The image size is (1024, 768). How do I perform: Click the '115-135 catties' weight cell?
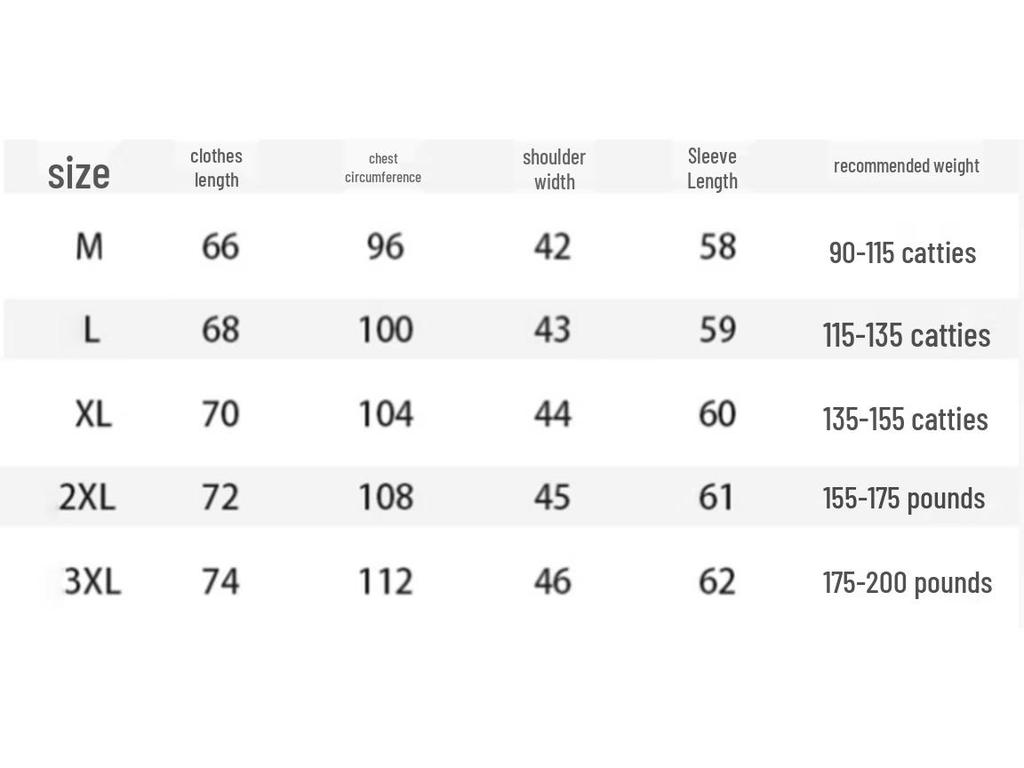click(906, 335)
